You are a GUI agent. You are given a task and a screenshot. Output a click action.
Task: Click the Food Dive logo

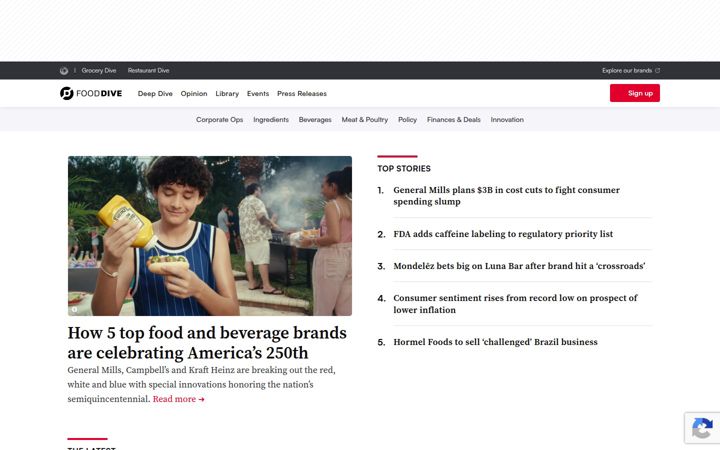click(x=91, y=93)
